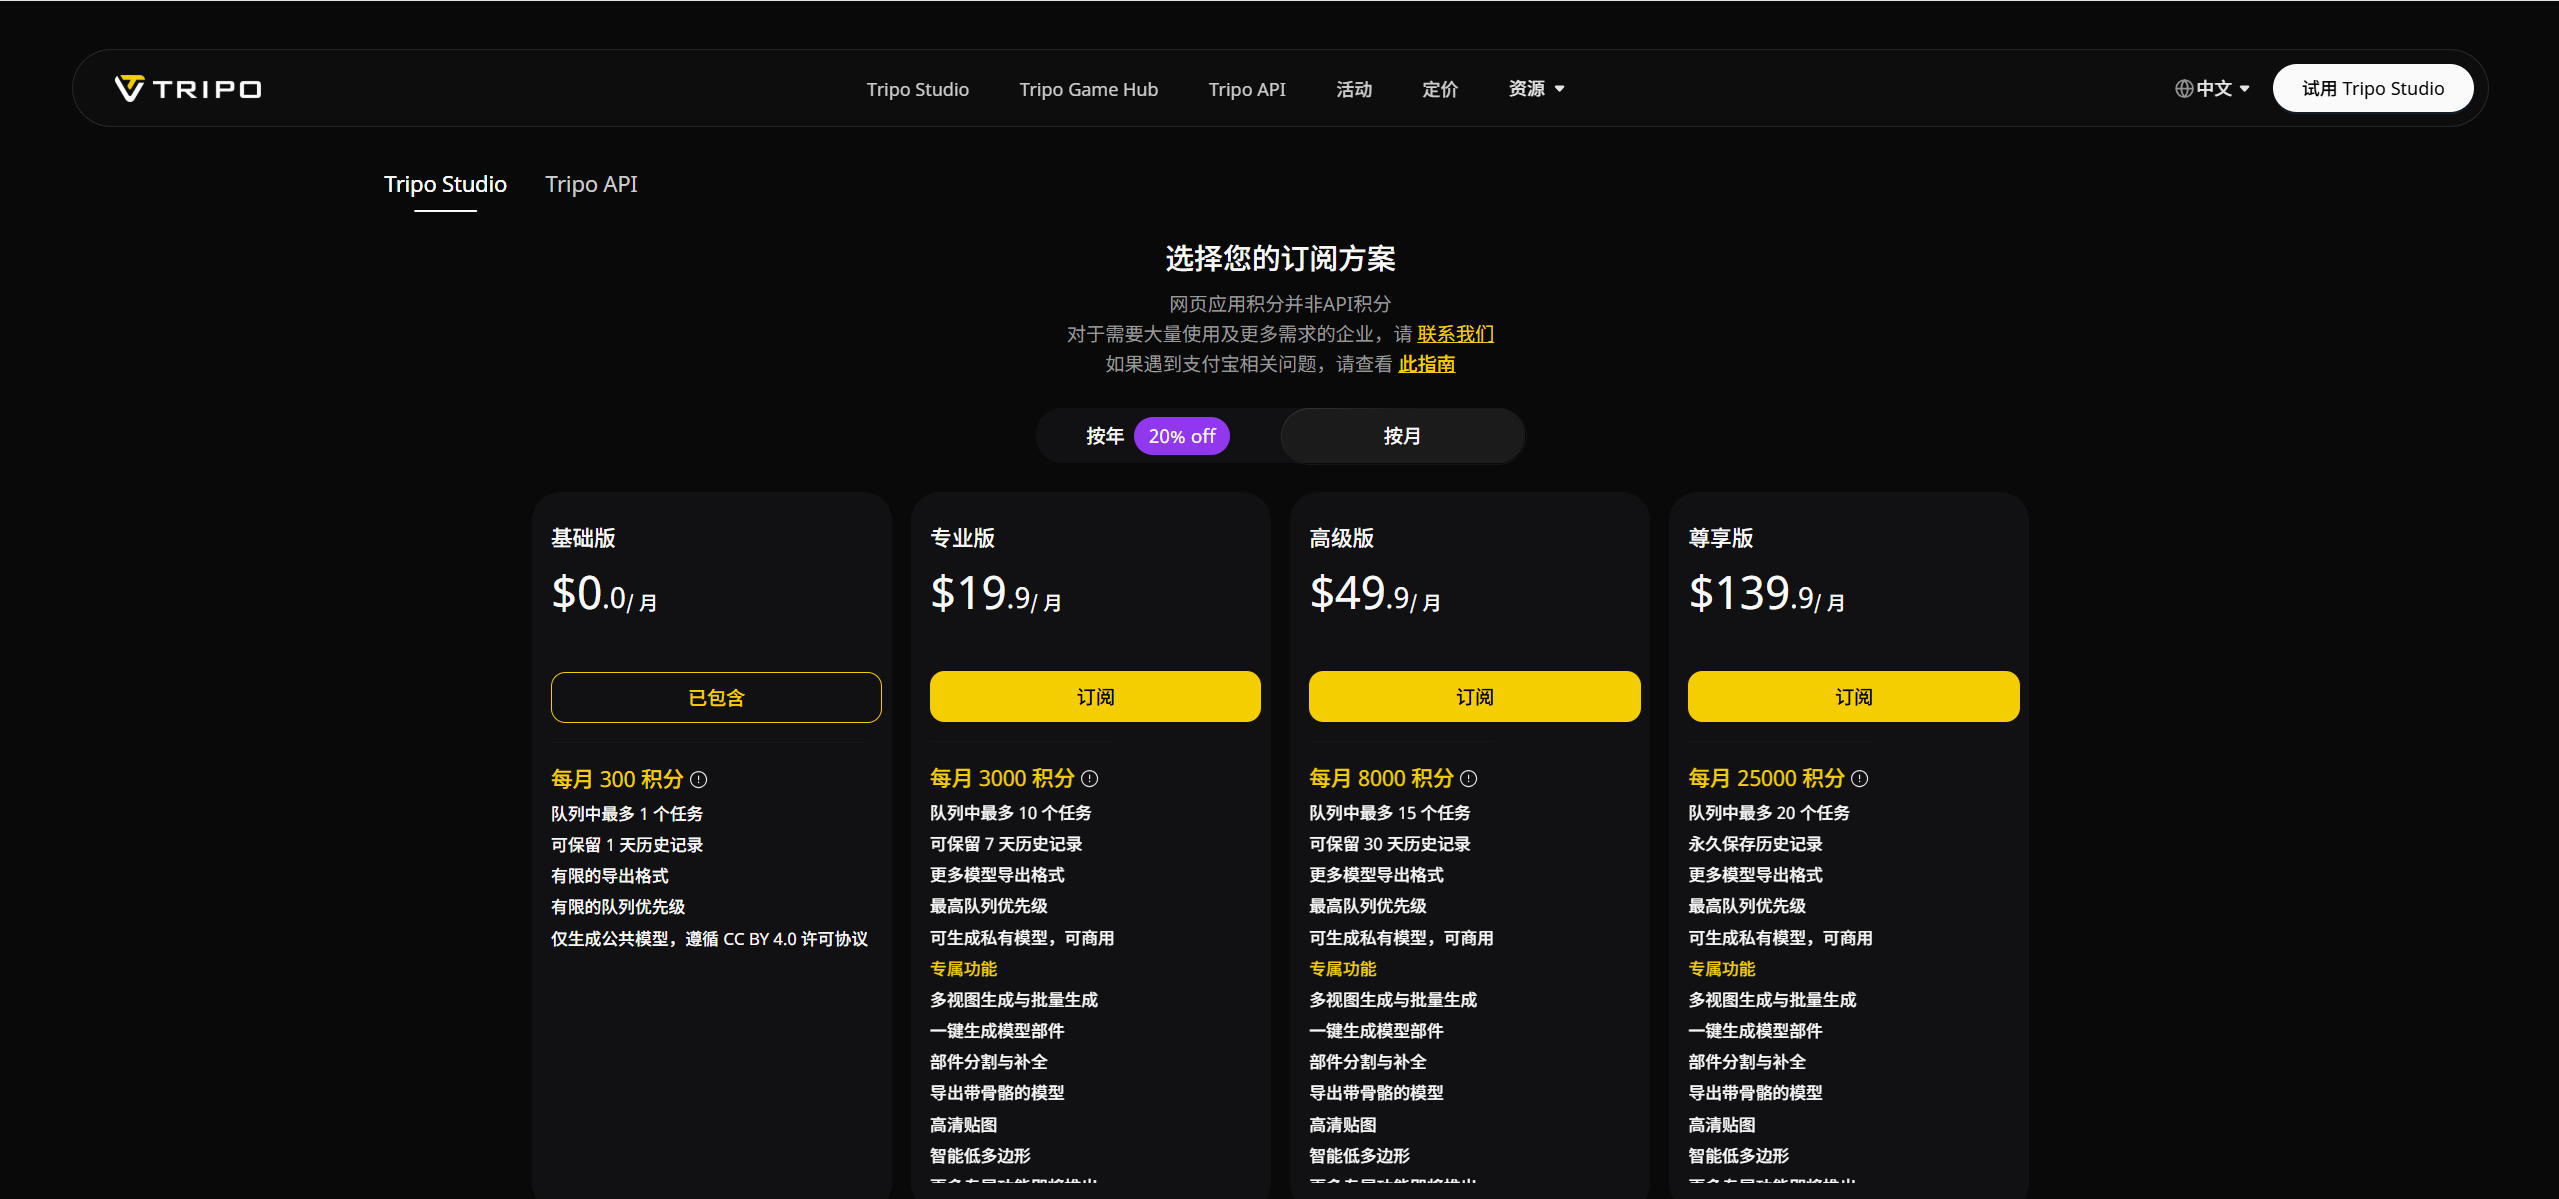The image size is (2559, 1199).
Task: Open Tripo Game Hub from navigation
Action: tap(1088, 89)
